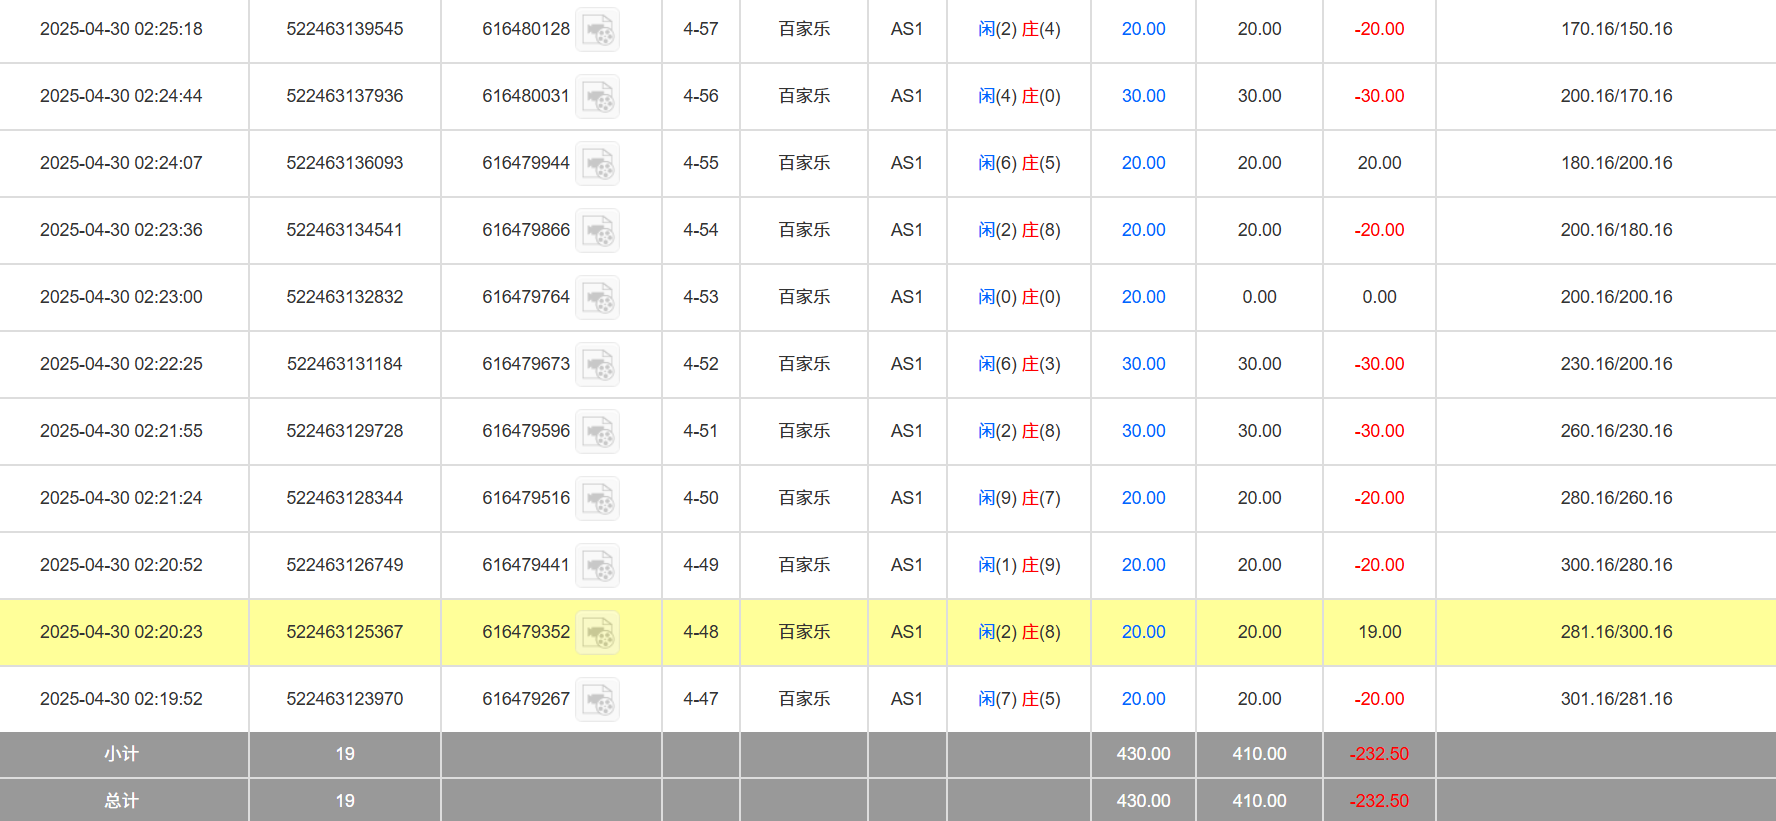The width and height of the screenshot is (1776, 821).
Task: Click replay icon next to 616480031
Action: point(598,97)
